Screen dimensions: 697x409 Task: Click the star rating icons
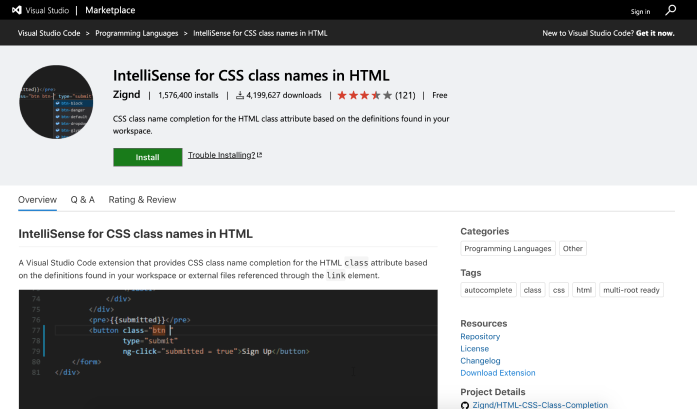coord(365,95)
